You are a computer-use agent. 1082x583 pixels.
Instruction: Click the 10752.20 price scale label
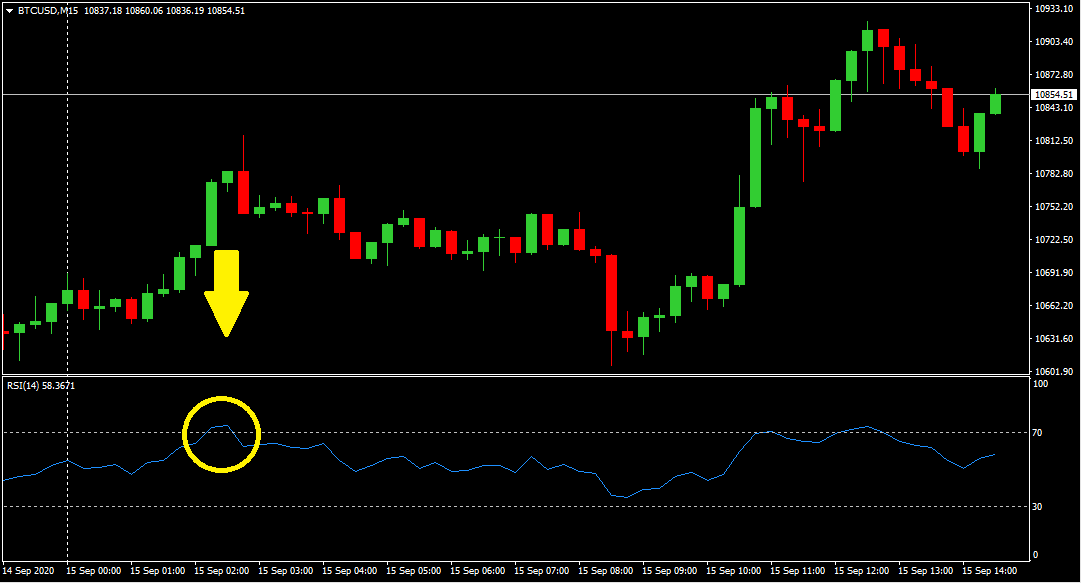point(1054,206)
